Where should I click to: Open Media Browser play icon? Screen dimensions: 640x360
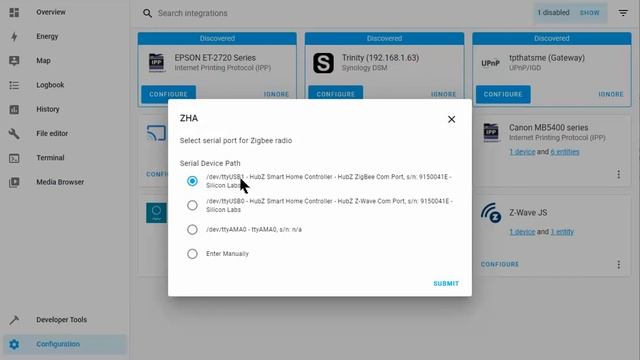pyautogui.click(x=14, y=182)
